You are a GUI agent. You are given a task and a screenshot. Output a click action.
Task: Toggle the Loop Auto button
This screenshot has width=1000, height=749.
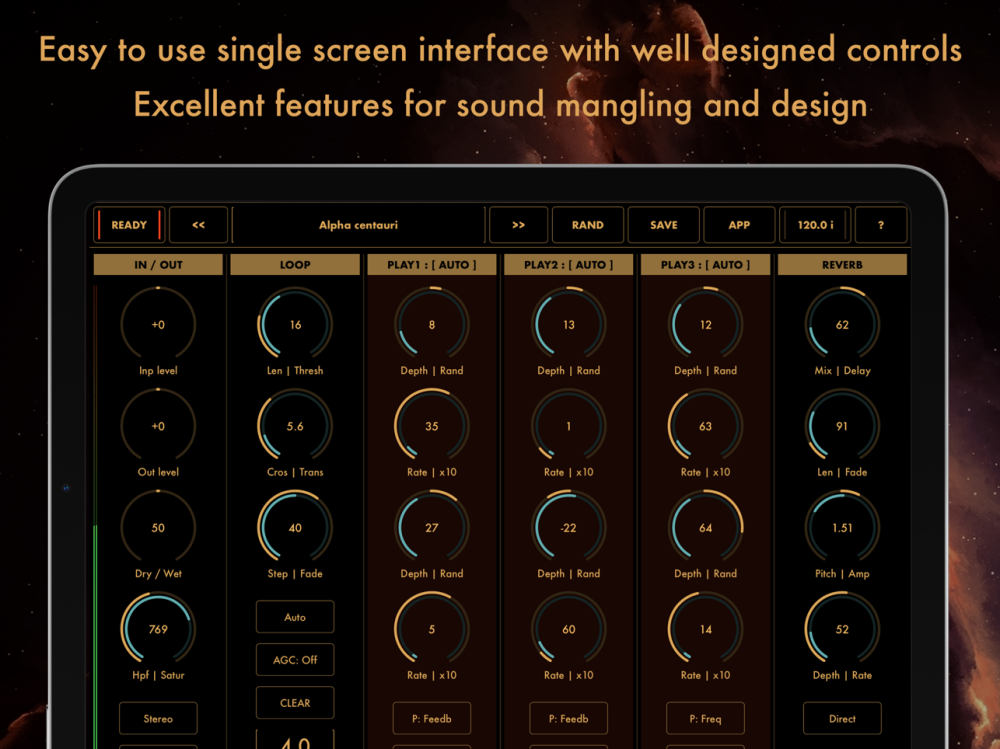point(295,617)
